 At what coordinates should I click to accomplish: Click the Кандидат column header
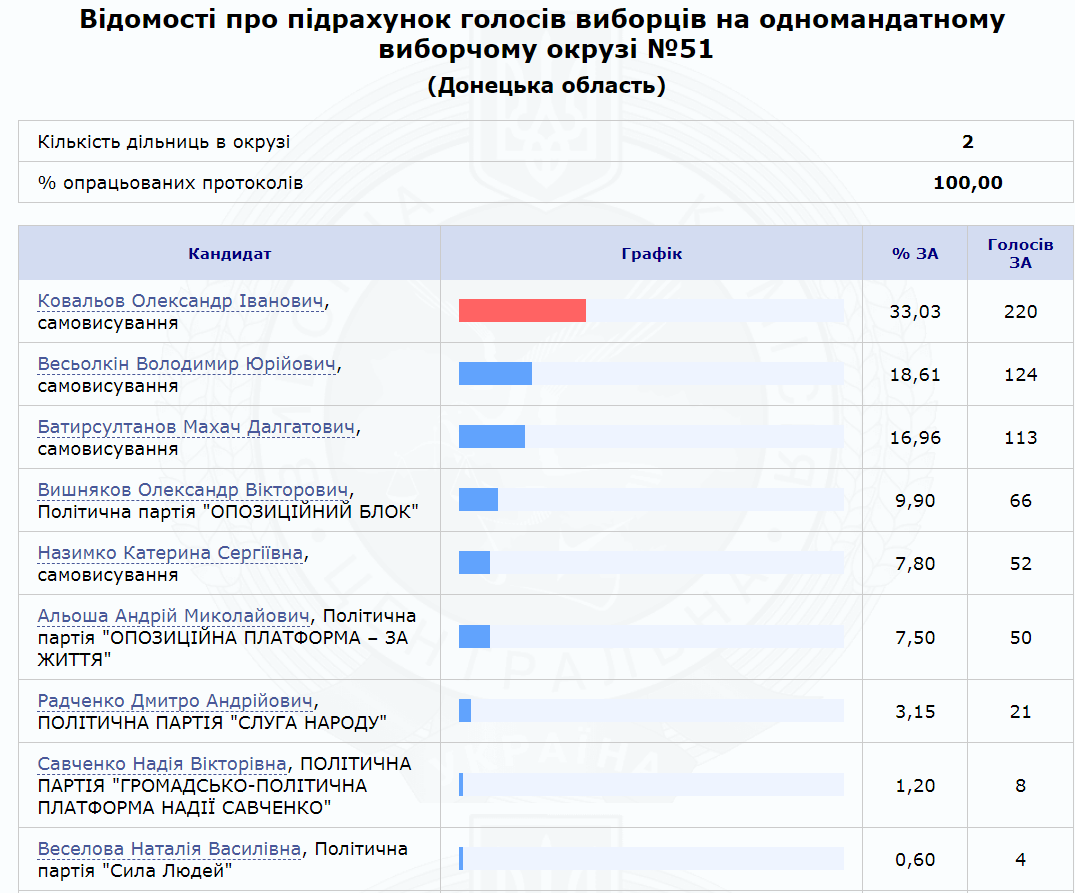pos(229,254)
